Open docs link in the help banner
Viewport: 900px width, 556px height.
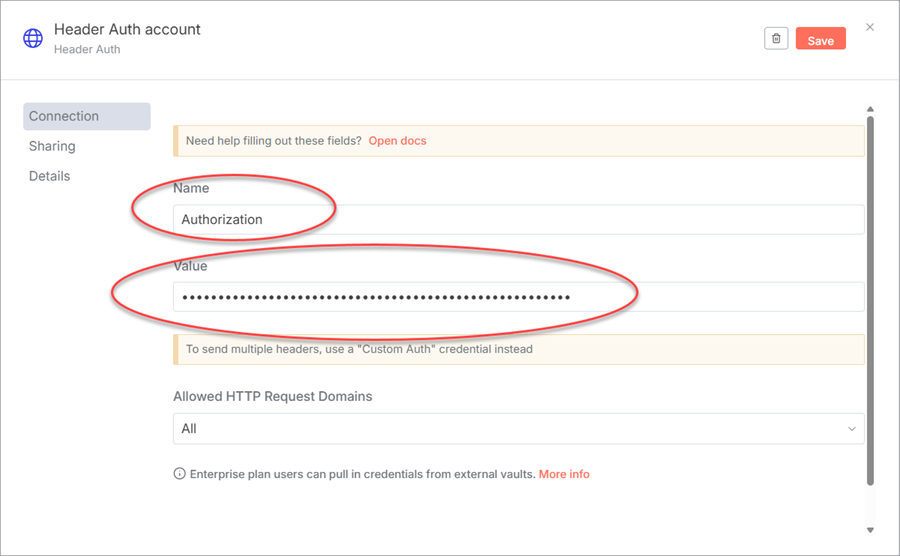click(397, 141)
